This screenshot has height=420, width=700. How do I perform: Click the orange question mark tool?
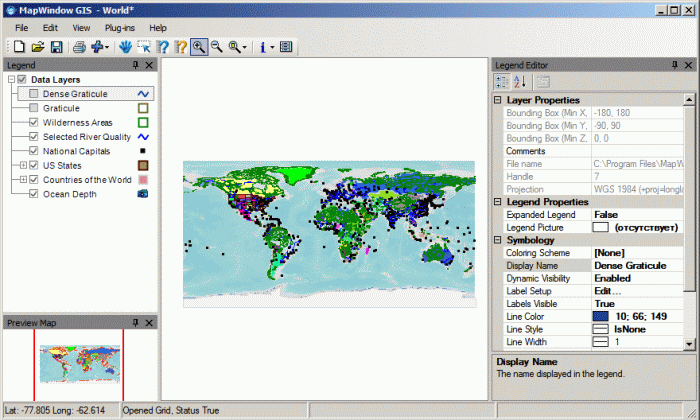tap(180, 47)
